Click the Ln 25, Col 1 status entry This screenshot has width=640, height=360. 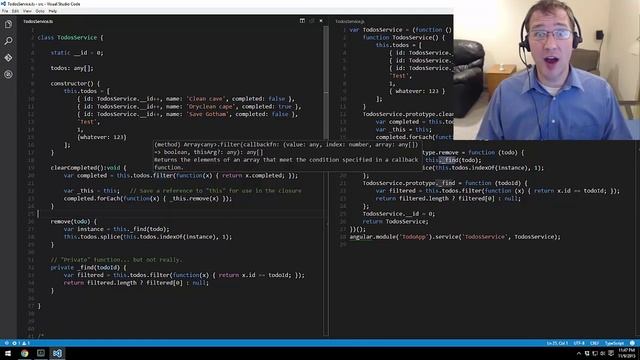point(557,343)
